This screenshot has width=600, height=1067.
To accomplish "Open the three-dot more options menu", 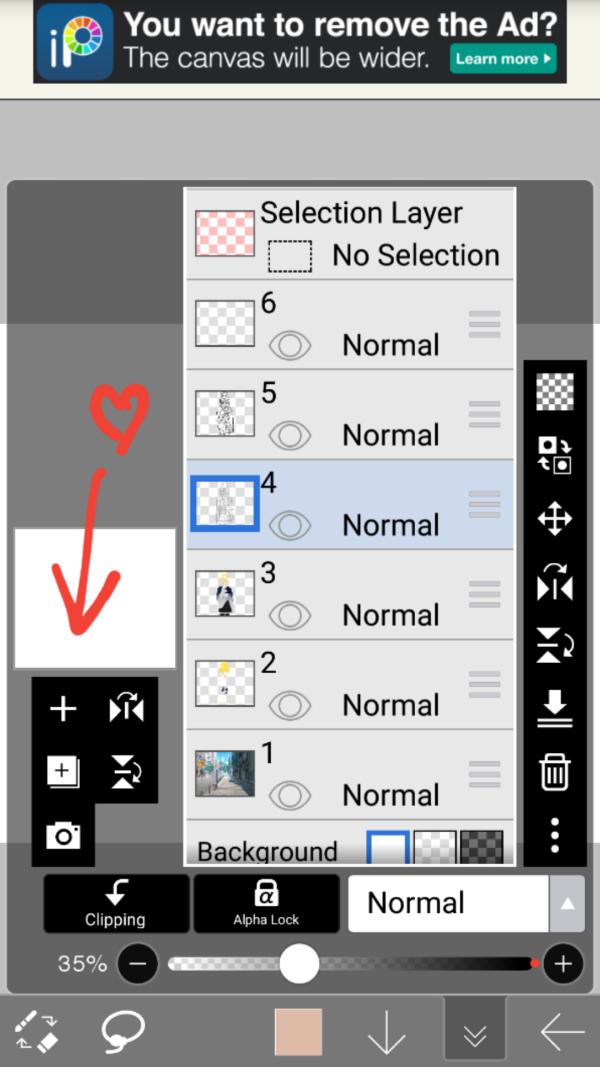I will [x=555, y=835].
